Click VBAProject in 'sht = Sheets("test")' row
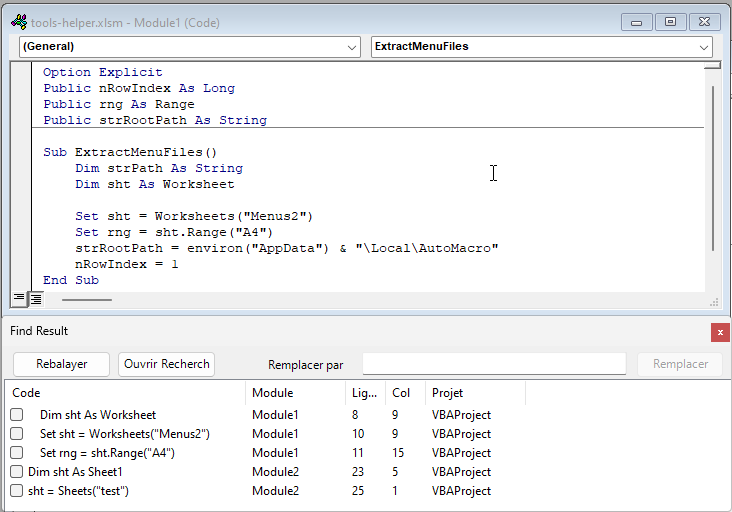The width and height of the screenshot is (732, 512). [x=461, y=491]
